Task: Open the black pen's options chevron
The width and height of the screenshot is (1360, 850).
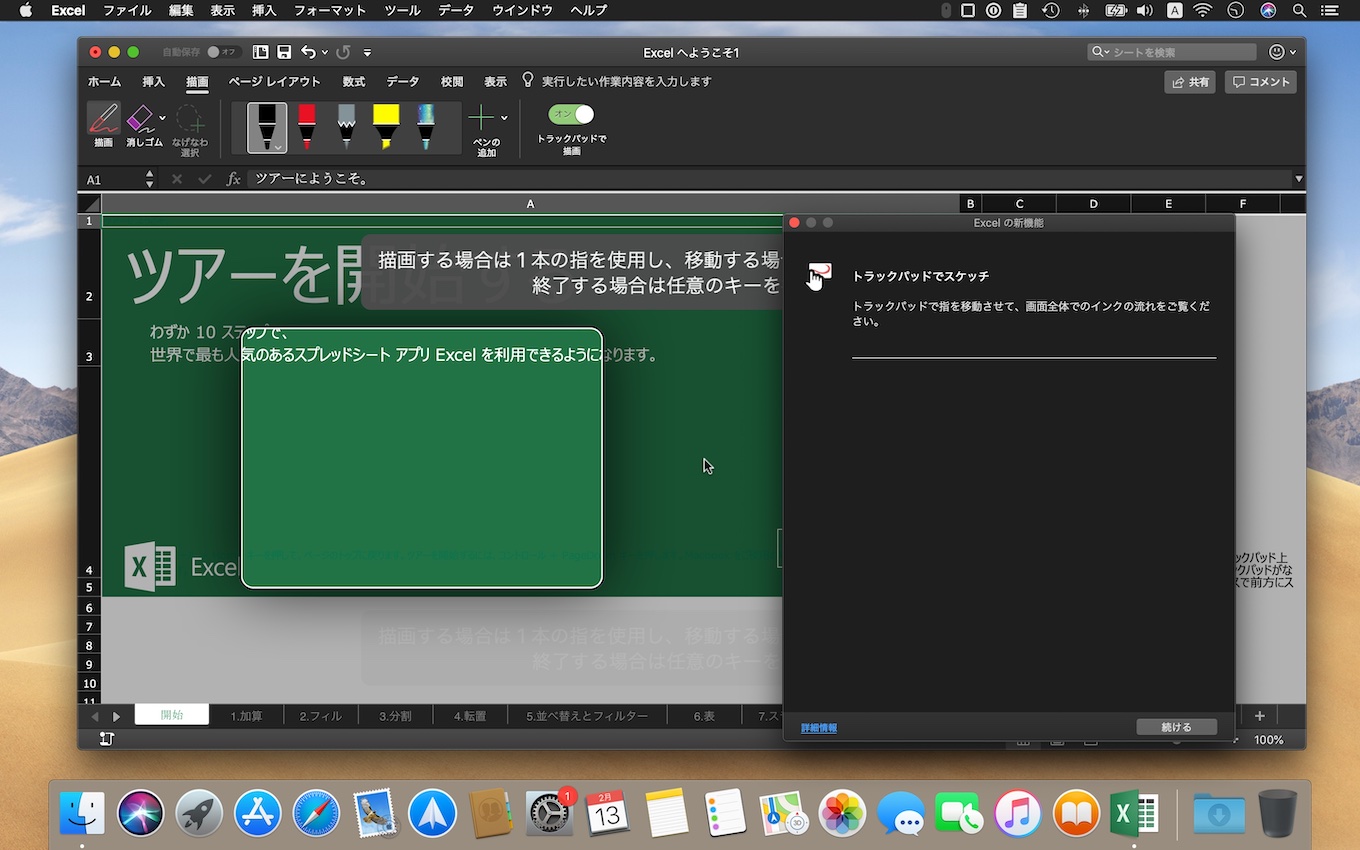Action: click(278, 146)
